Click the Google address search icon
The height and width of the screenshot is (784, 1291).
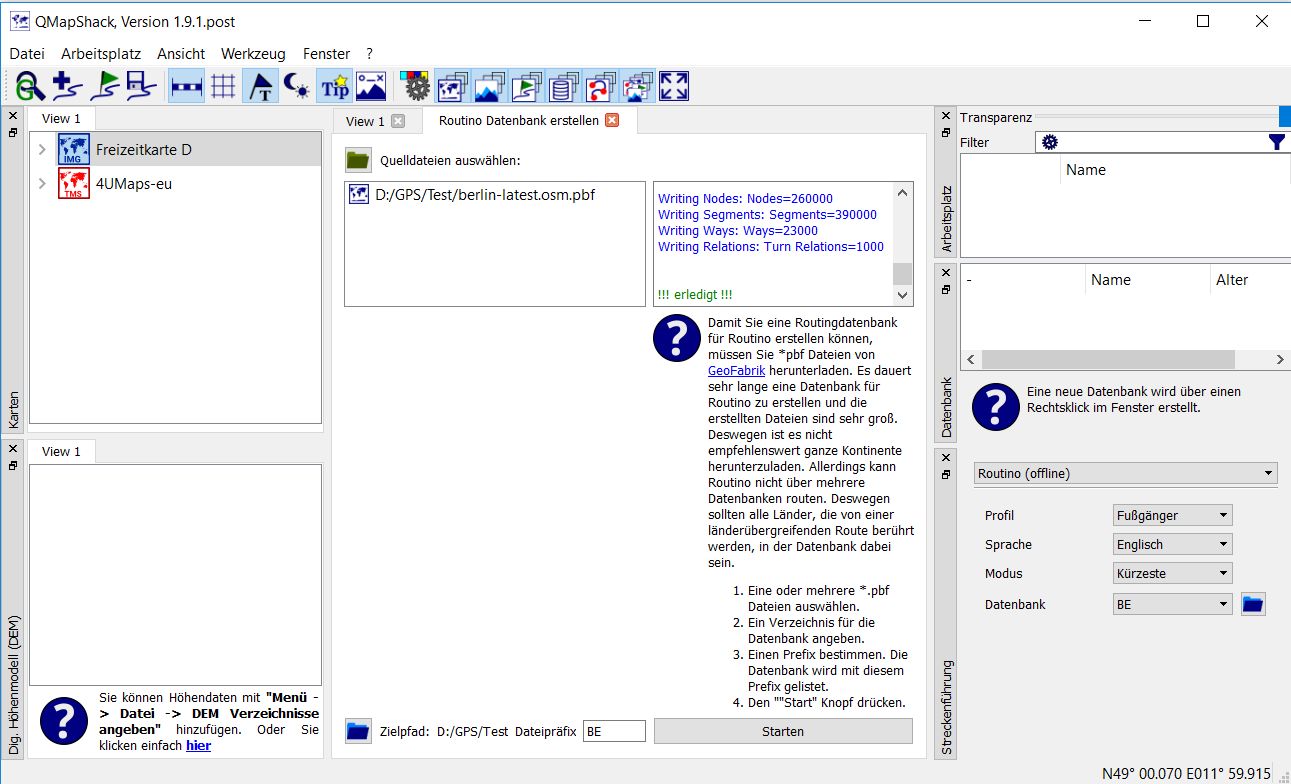(30, 87)
